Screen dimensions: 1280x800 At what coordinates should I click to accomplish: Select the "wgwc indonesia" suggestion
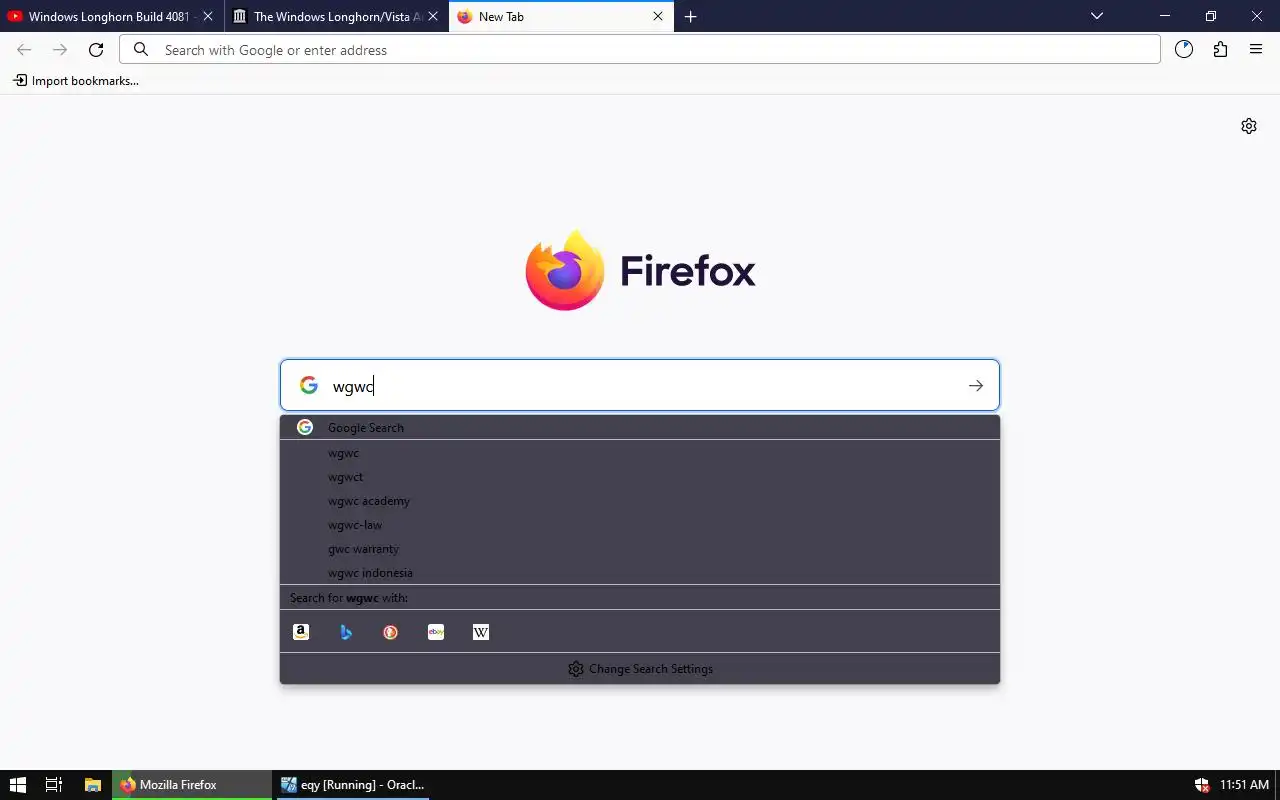tap(640, 573)
